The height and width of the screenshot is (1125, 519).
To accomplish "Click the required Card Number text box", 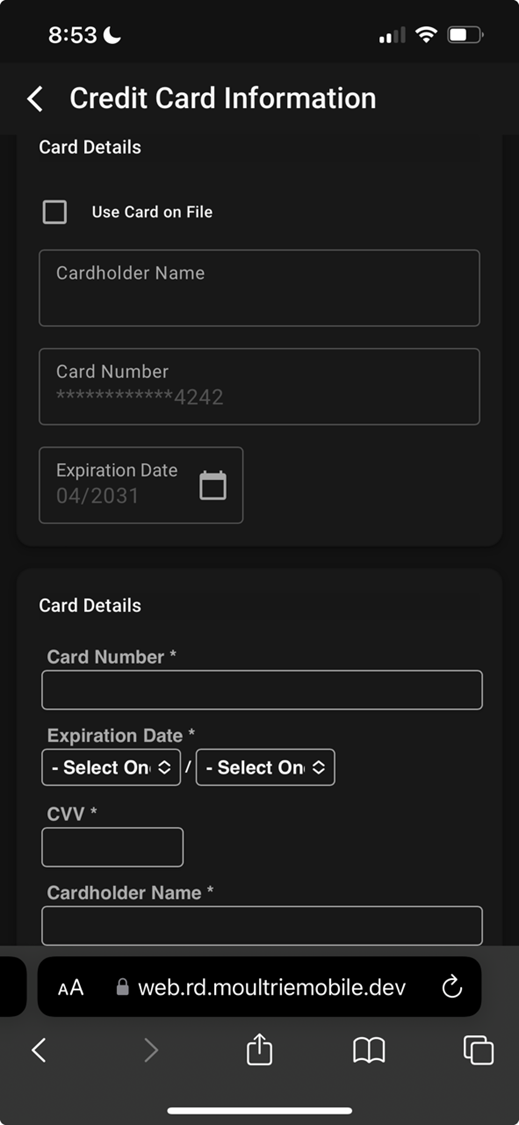I will click(x=262, y=690).
